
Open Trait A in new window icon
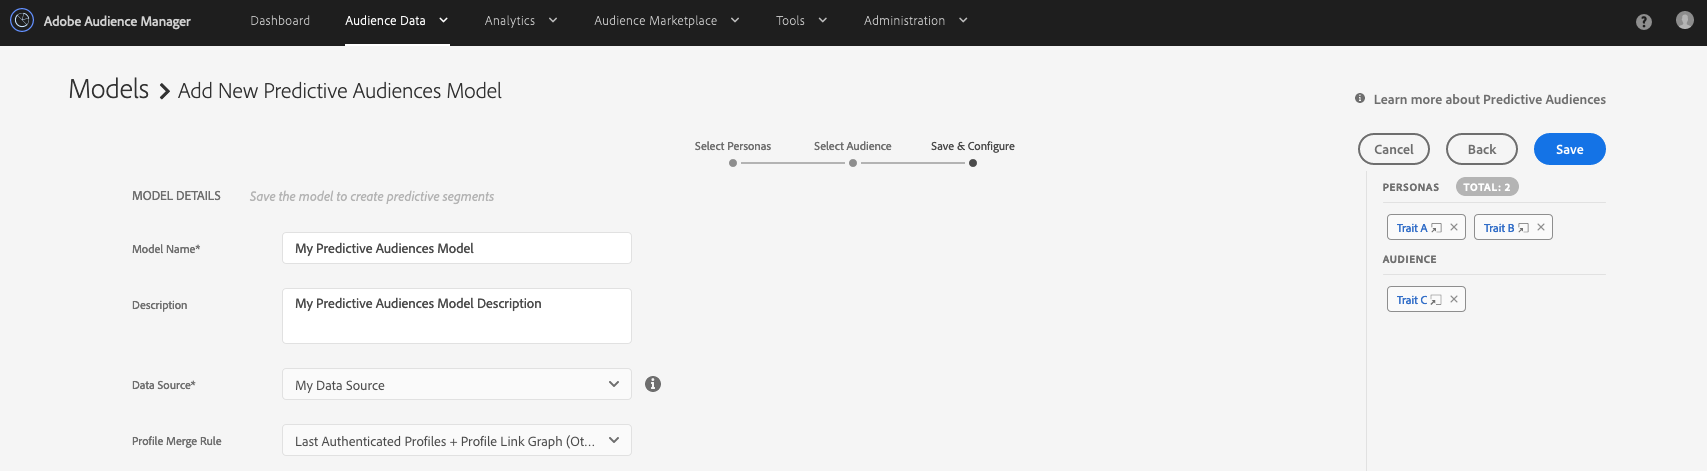click(1436, 228)
